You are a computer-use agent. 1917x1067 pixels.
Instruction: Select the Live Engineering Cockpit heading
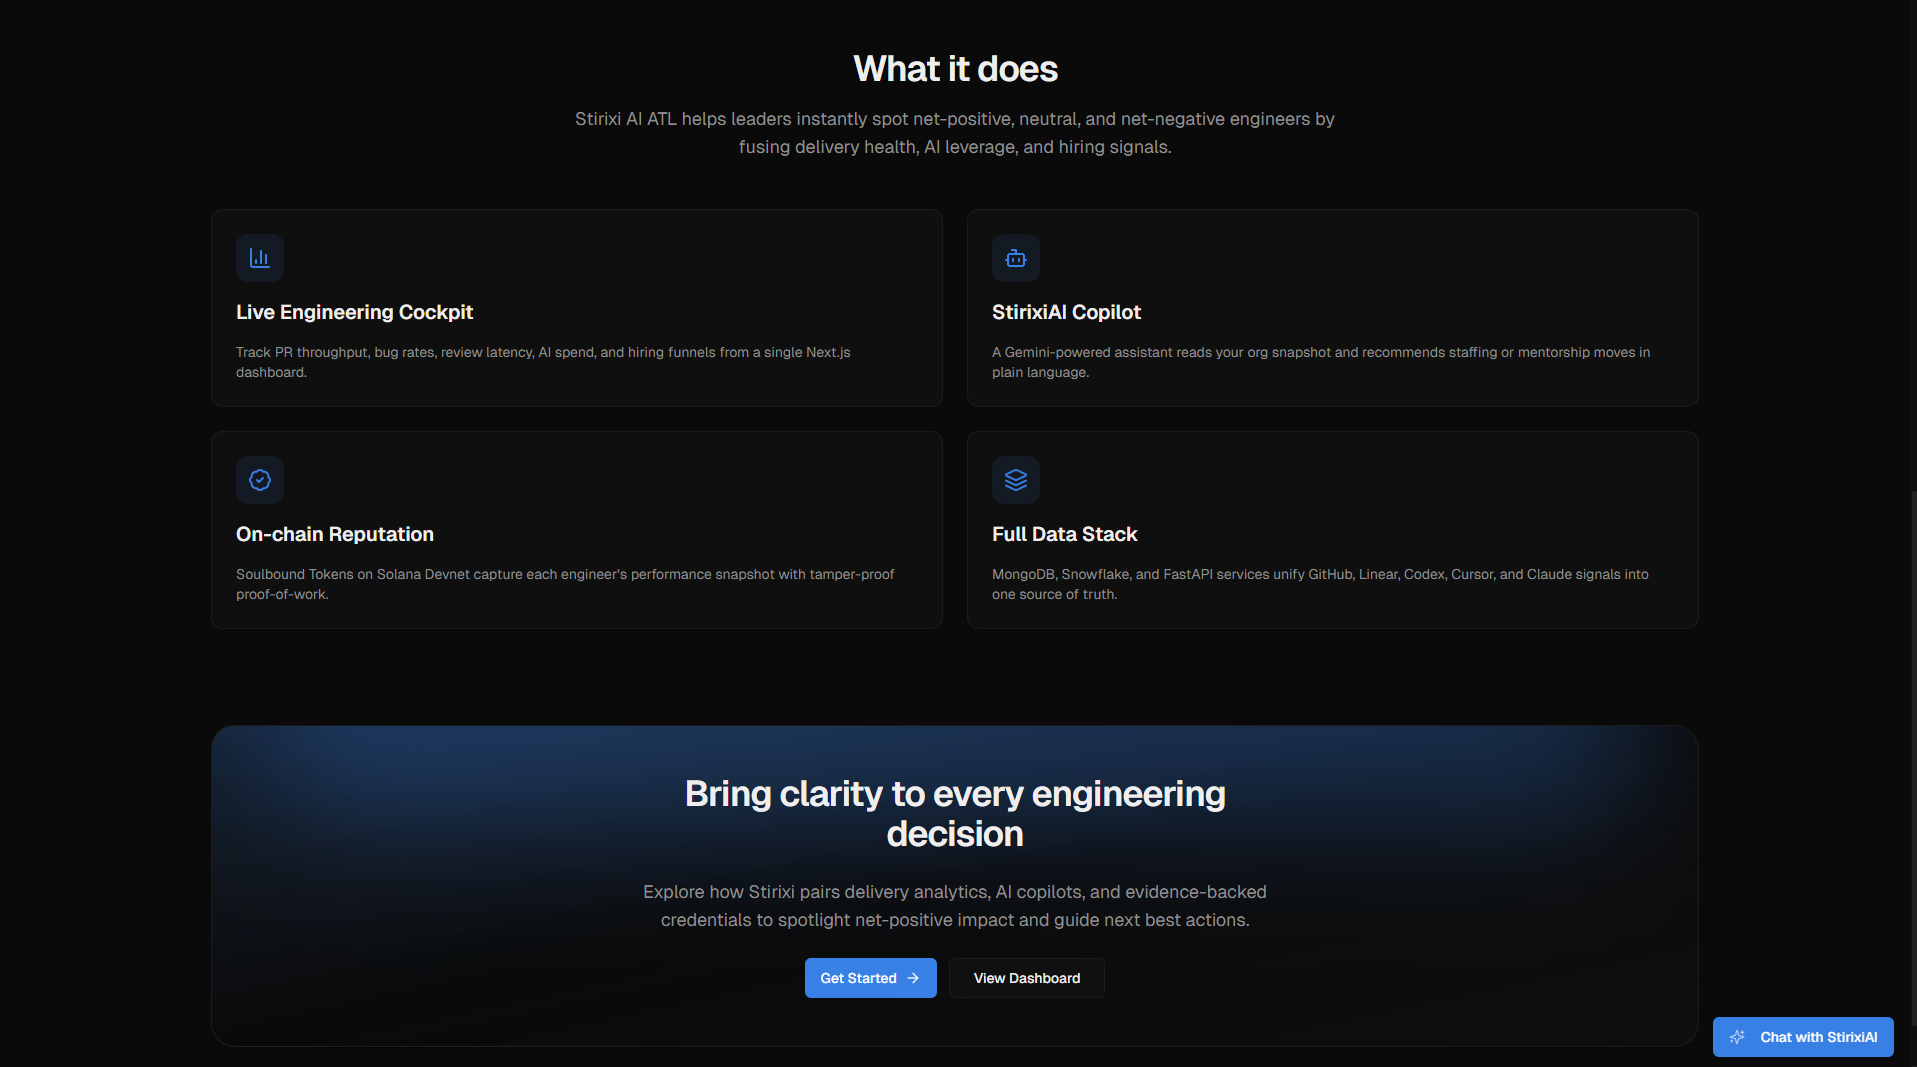354,312
